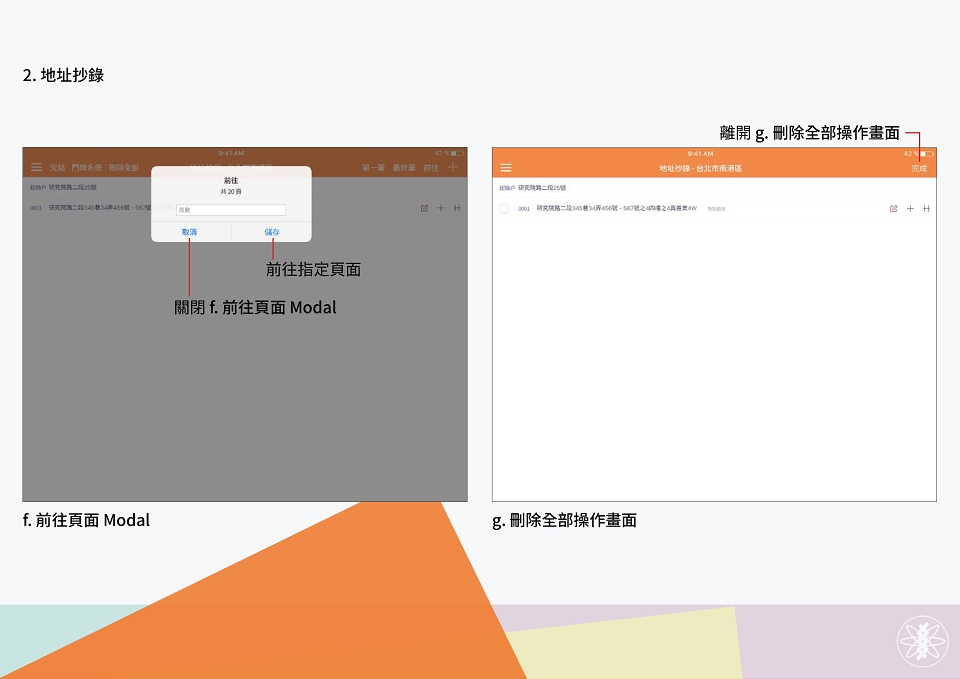This screenshot has height=679, width=960.
Task: Tap 完成 to leave delete-all screen
Action: (919, 168)
